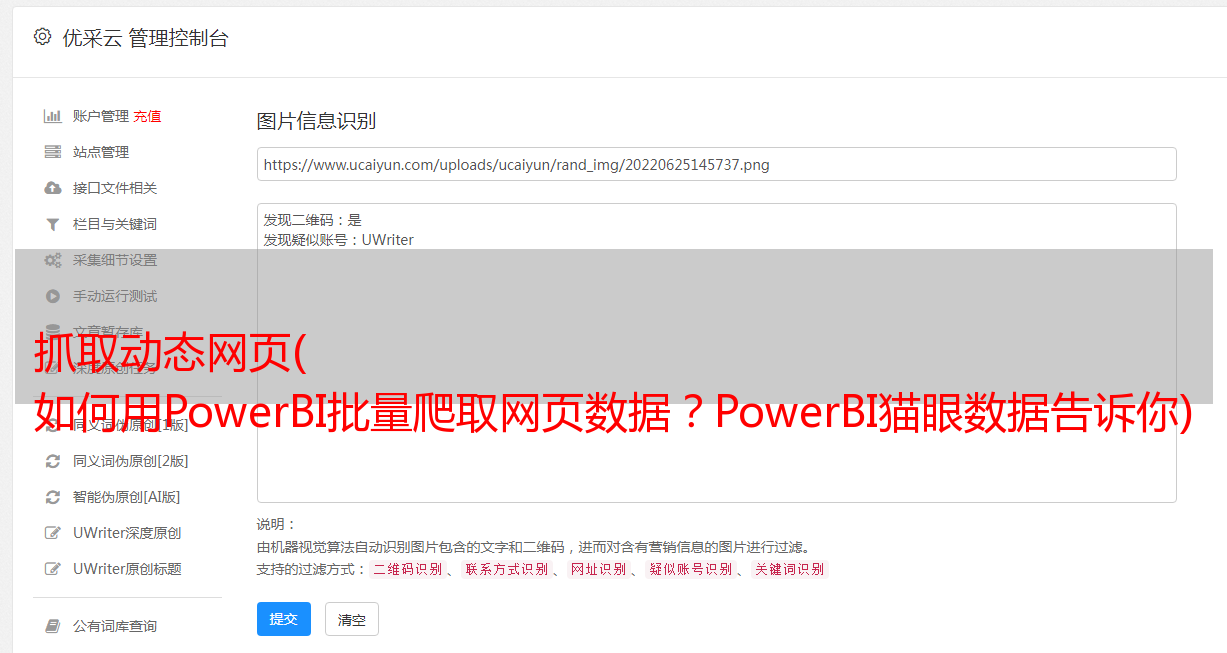Click the 智能伪原创[AI版] refresh icon
The width and height of the screenshot is (1227, 653).
[x=53, y=497]
